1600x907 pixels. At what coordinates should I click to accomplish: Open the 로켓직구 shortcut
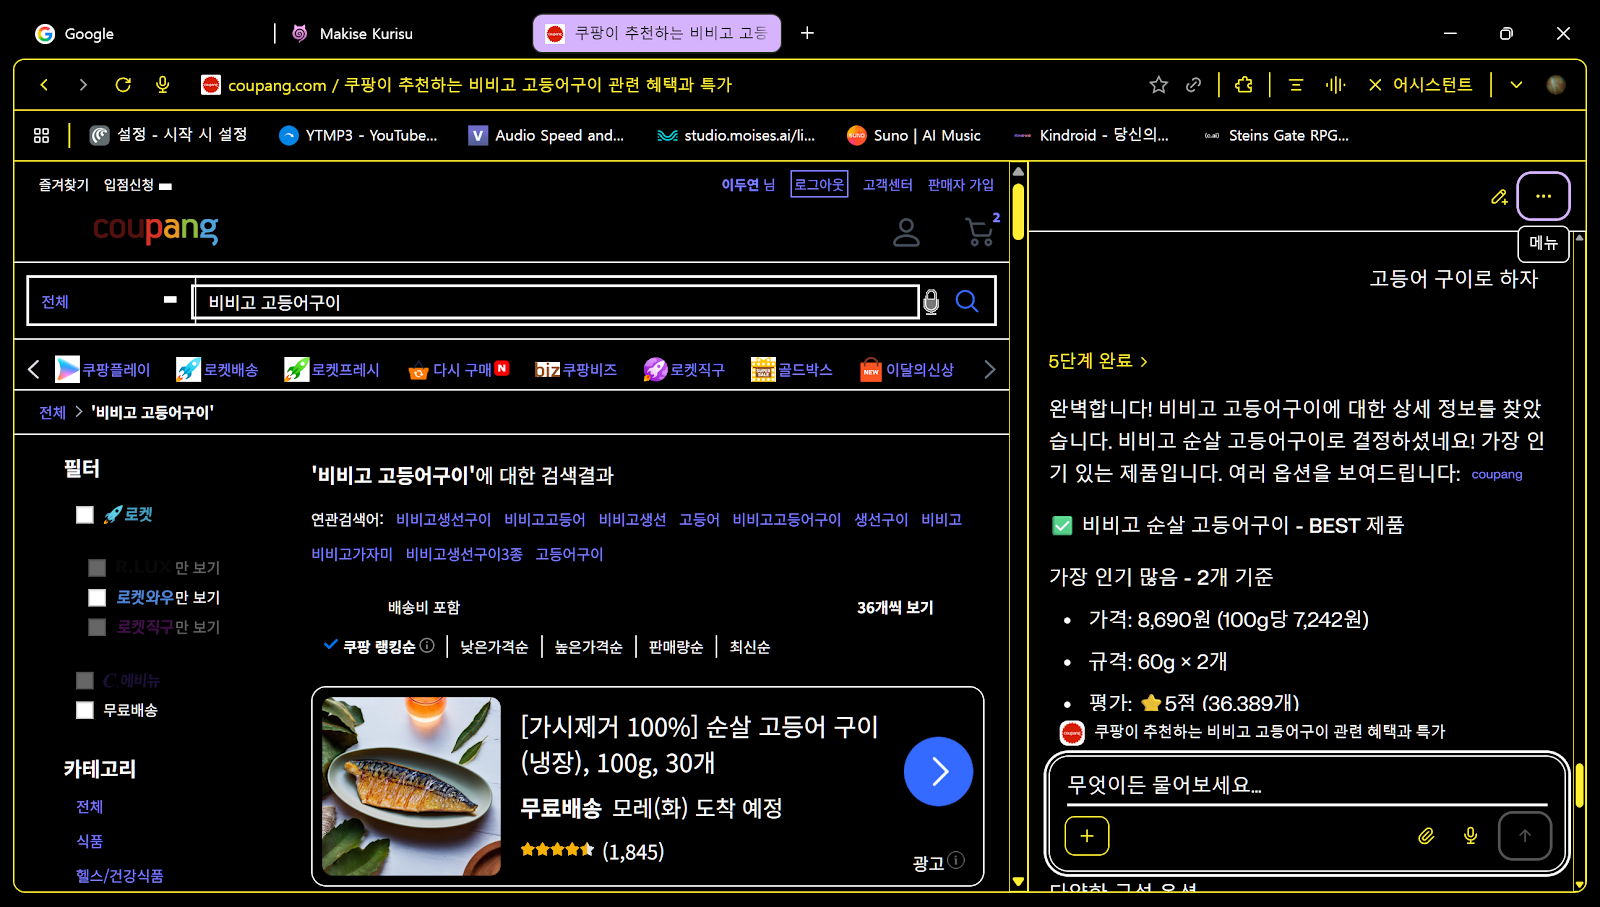click(x=685, y=370)
